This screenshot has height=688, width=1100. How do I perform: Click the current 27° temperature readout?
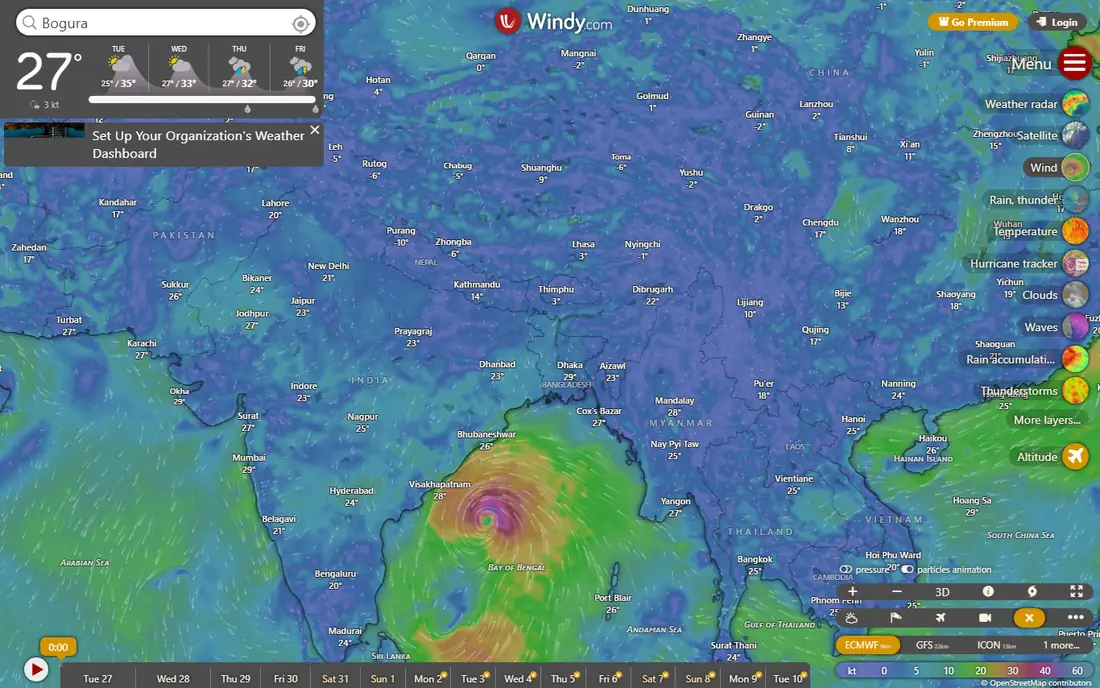tap(48, 72)
